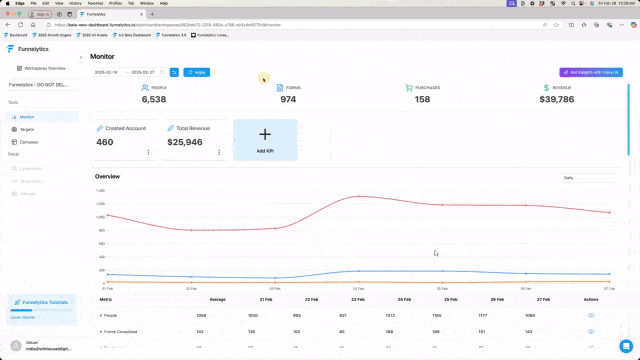Click the Revenue dollar icon
640x360 pixels.
(x=546, y=87)
